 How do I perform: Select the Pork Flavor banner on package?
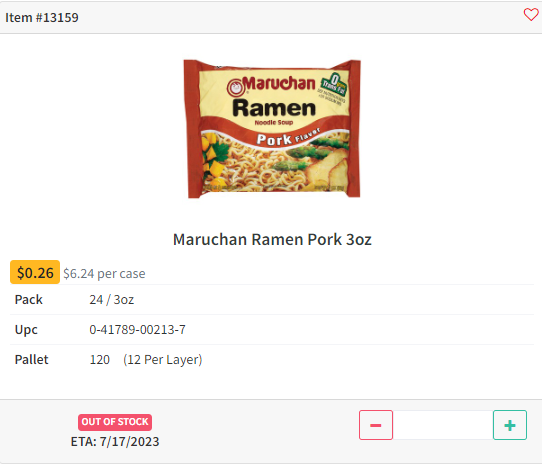(289, 138)
